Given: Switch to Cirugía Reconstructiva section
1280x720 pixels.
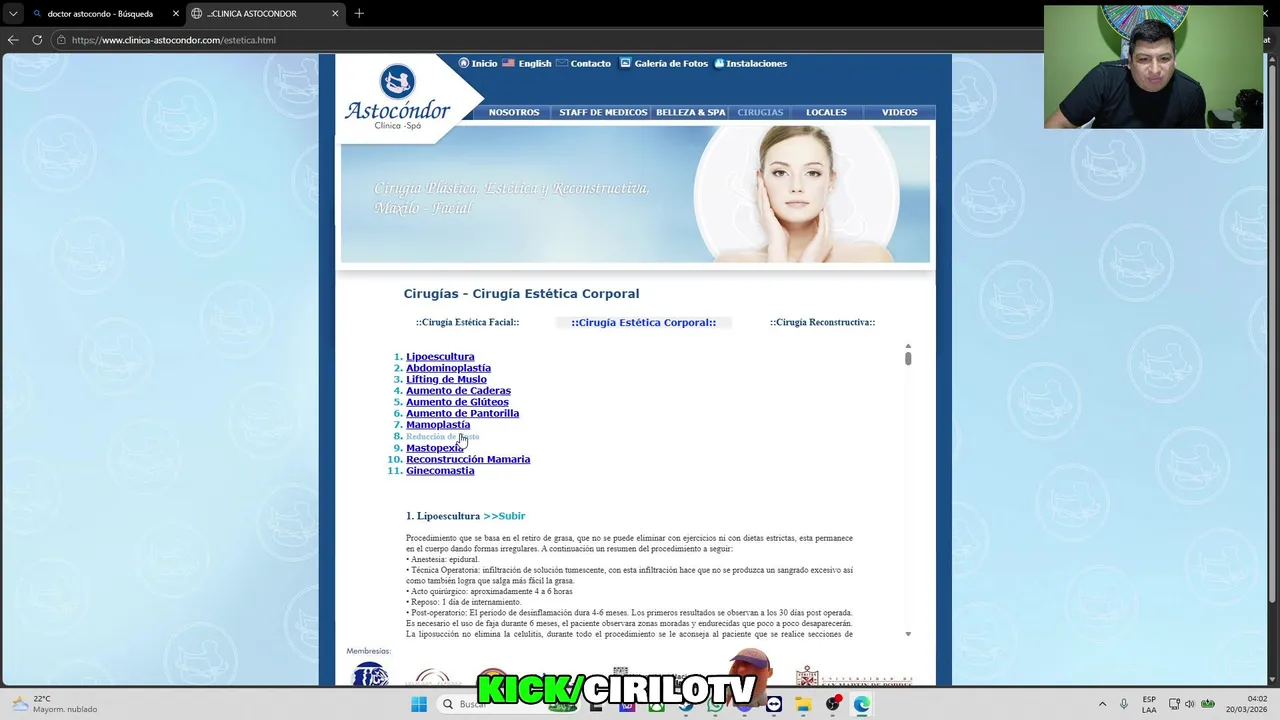Looking at the screenshot, I should (x=822, y=322).
